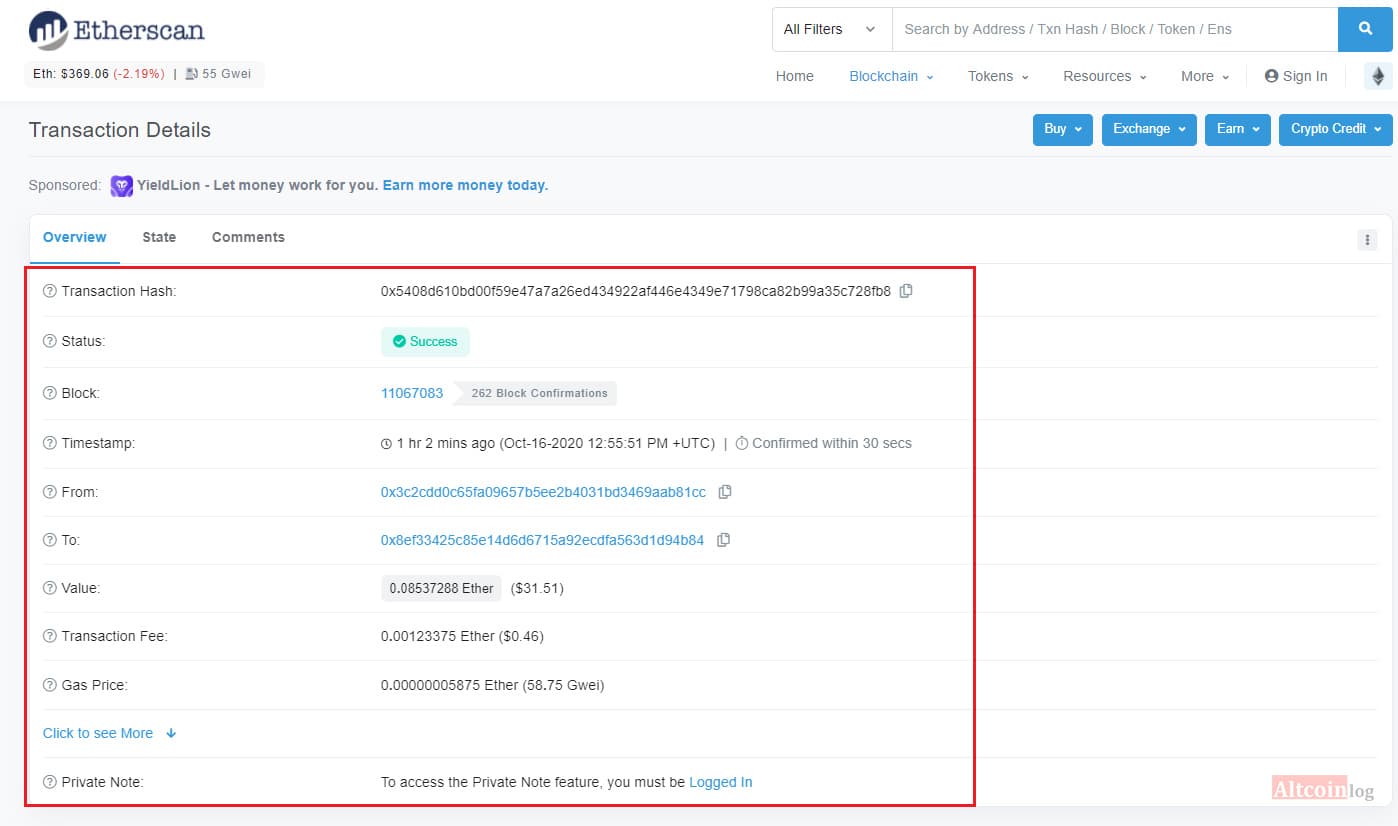
Task: Click the help icon beside Transaction Hash
Action: point(50,291)
